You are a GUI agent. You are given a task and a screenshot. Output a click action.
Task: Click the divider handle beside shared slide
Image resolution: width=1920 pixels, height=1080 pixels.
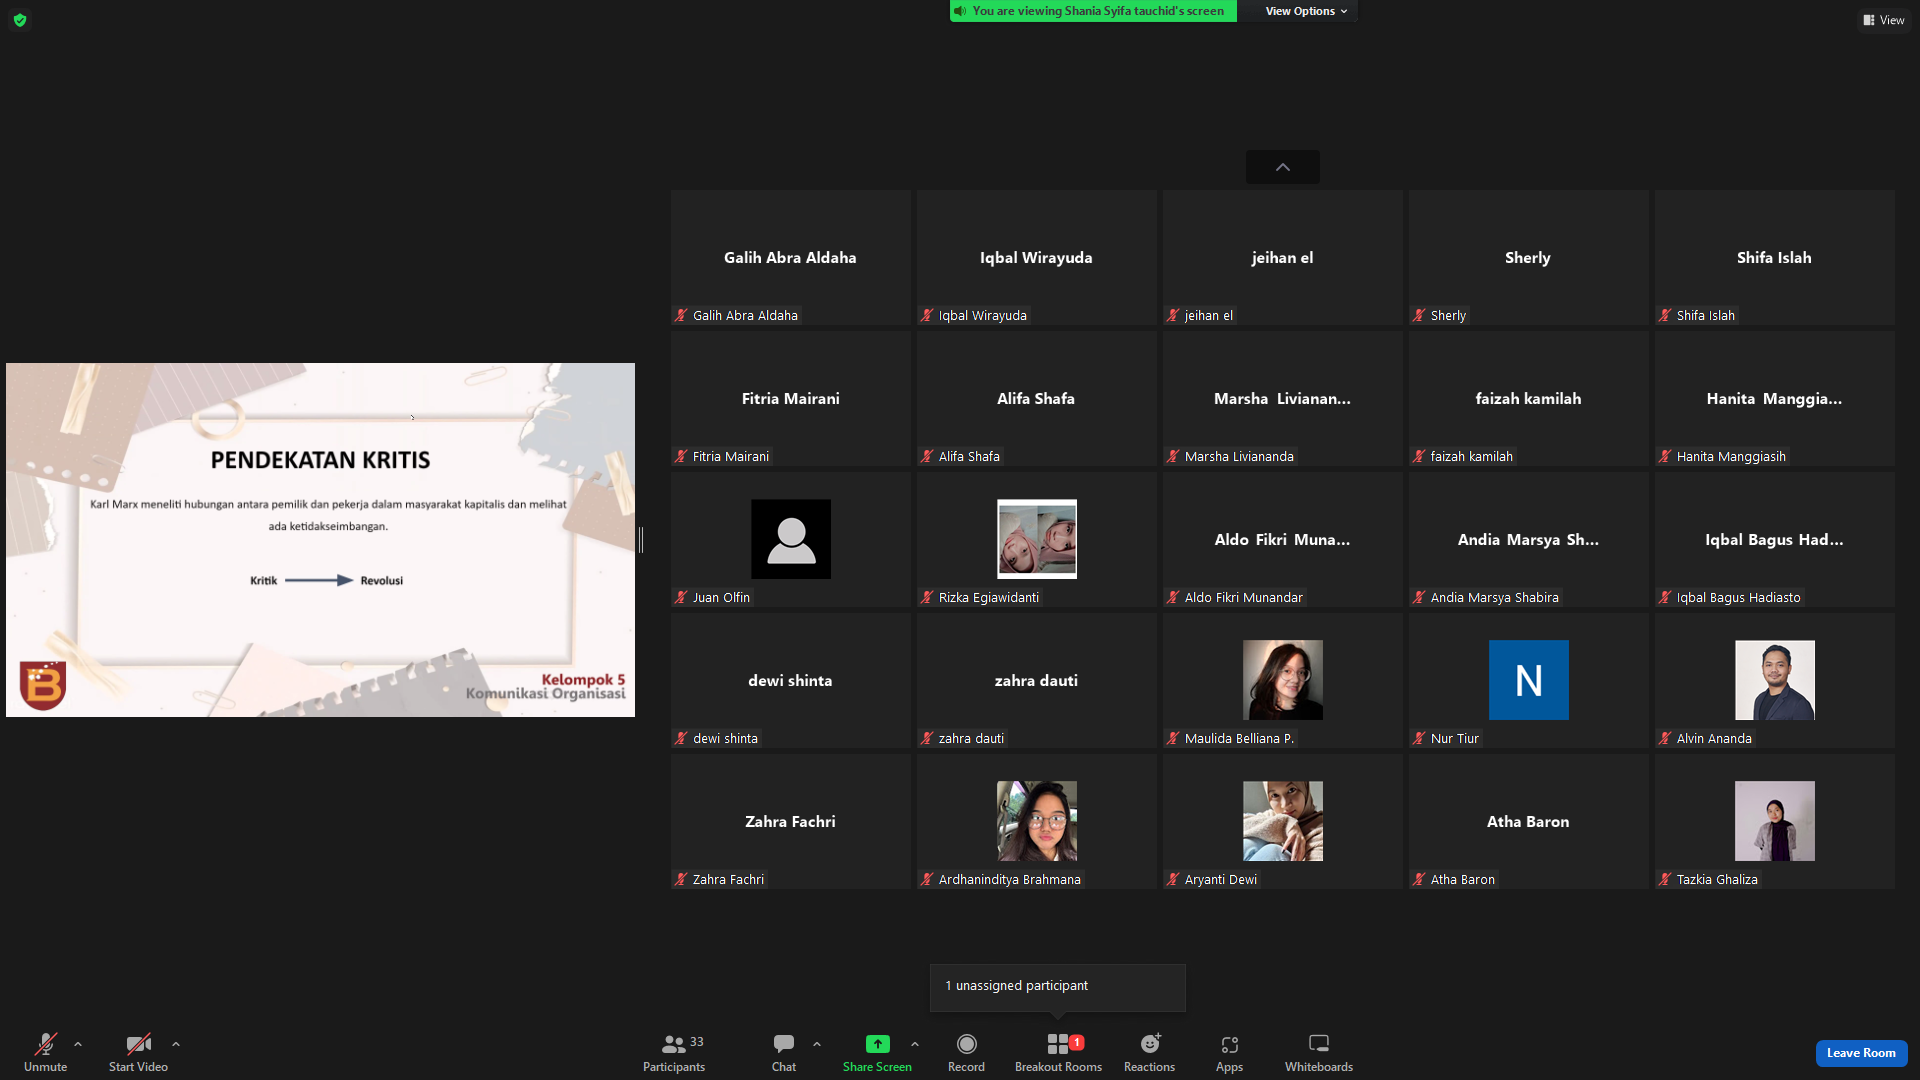tap(641, 540)
